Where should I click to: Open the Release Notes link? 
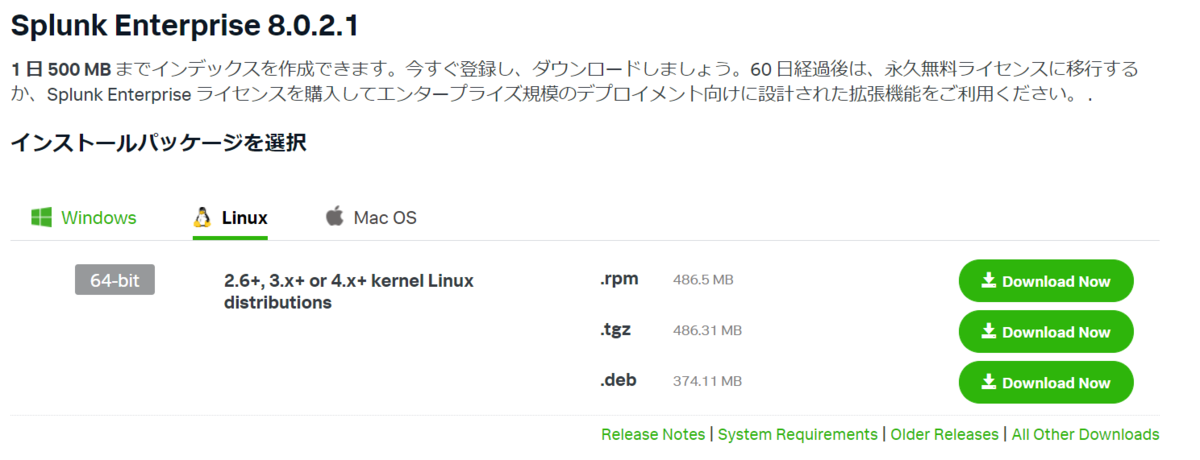(x=653, y=434)
